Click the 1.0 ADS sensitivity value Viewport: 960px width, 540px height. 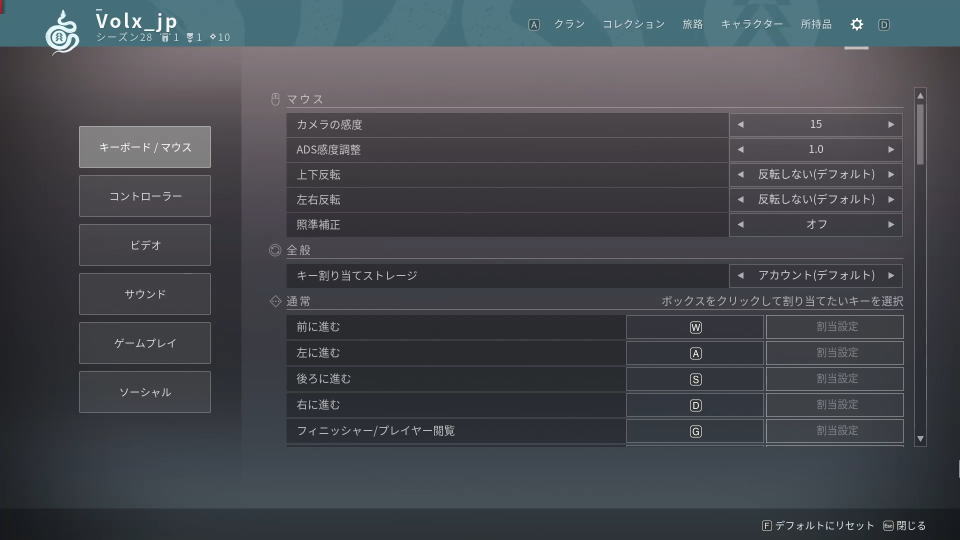816,149
